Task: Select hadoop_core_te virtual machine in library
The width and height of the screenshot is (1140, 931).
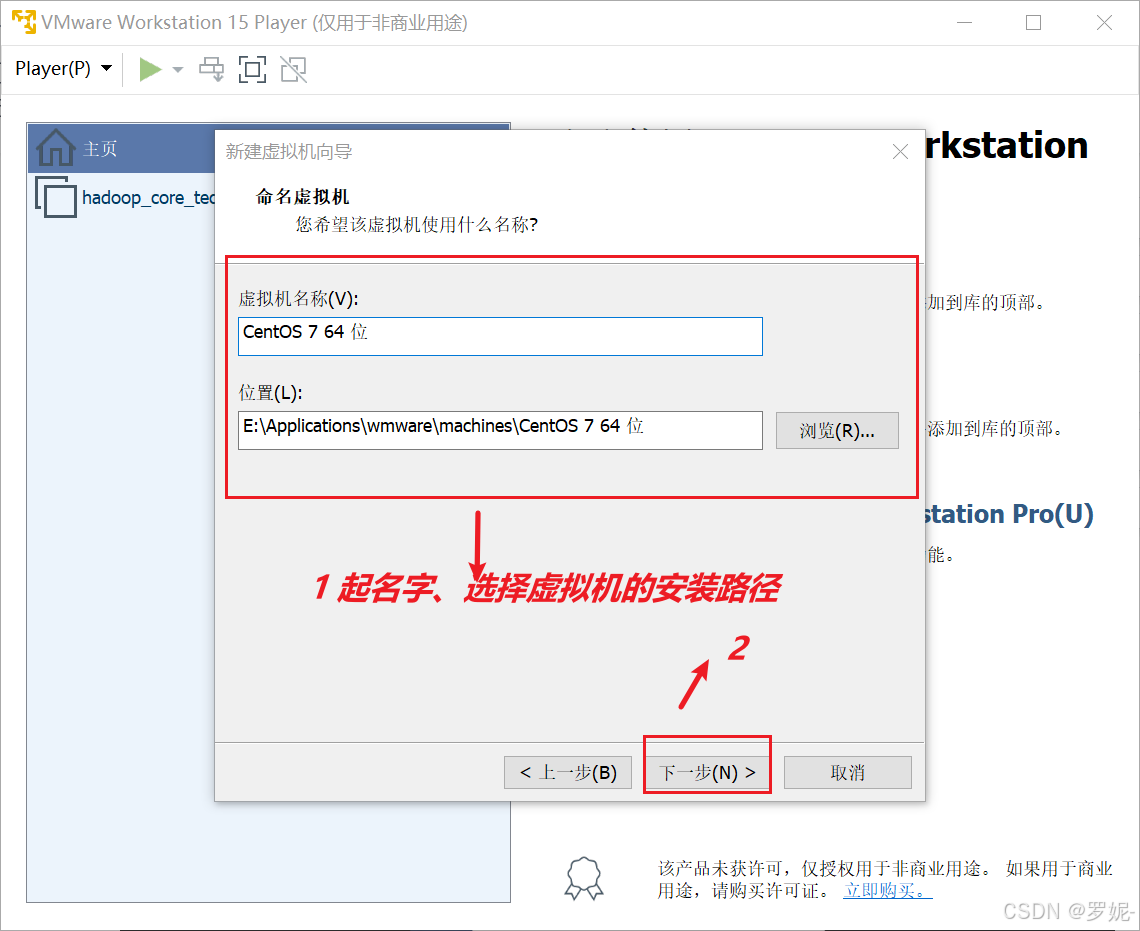Action: (x=127, y=197)
